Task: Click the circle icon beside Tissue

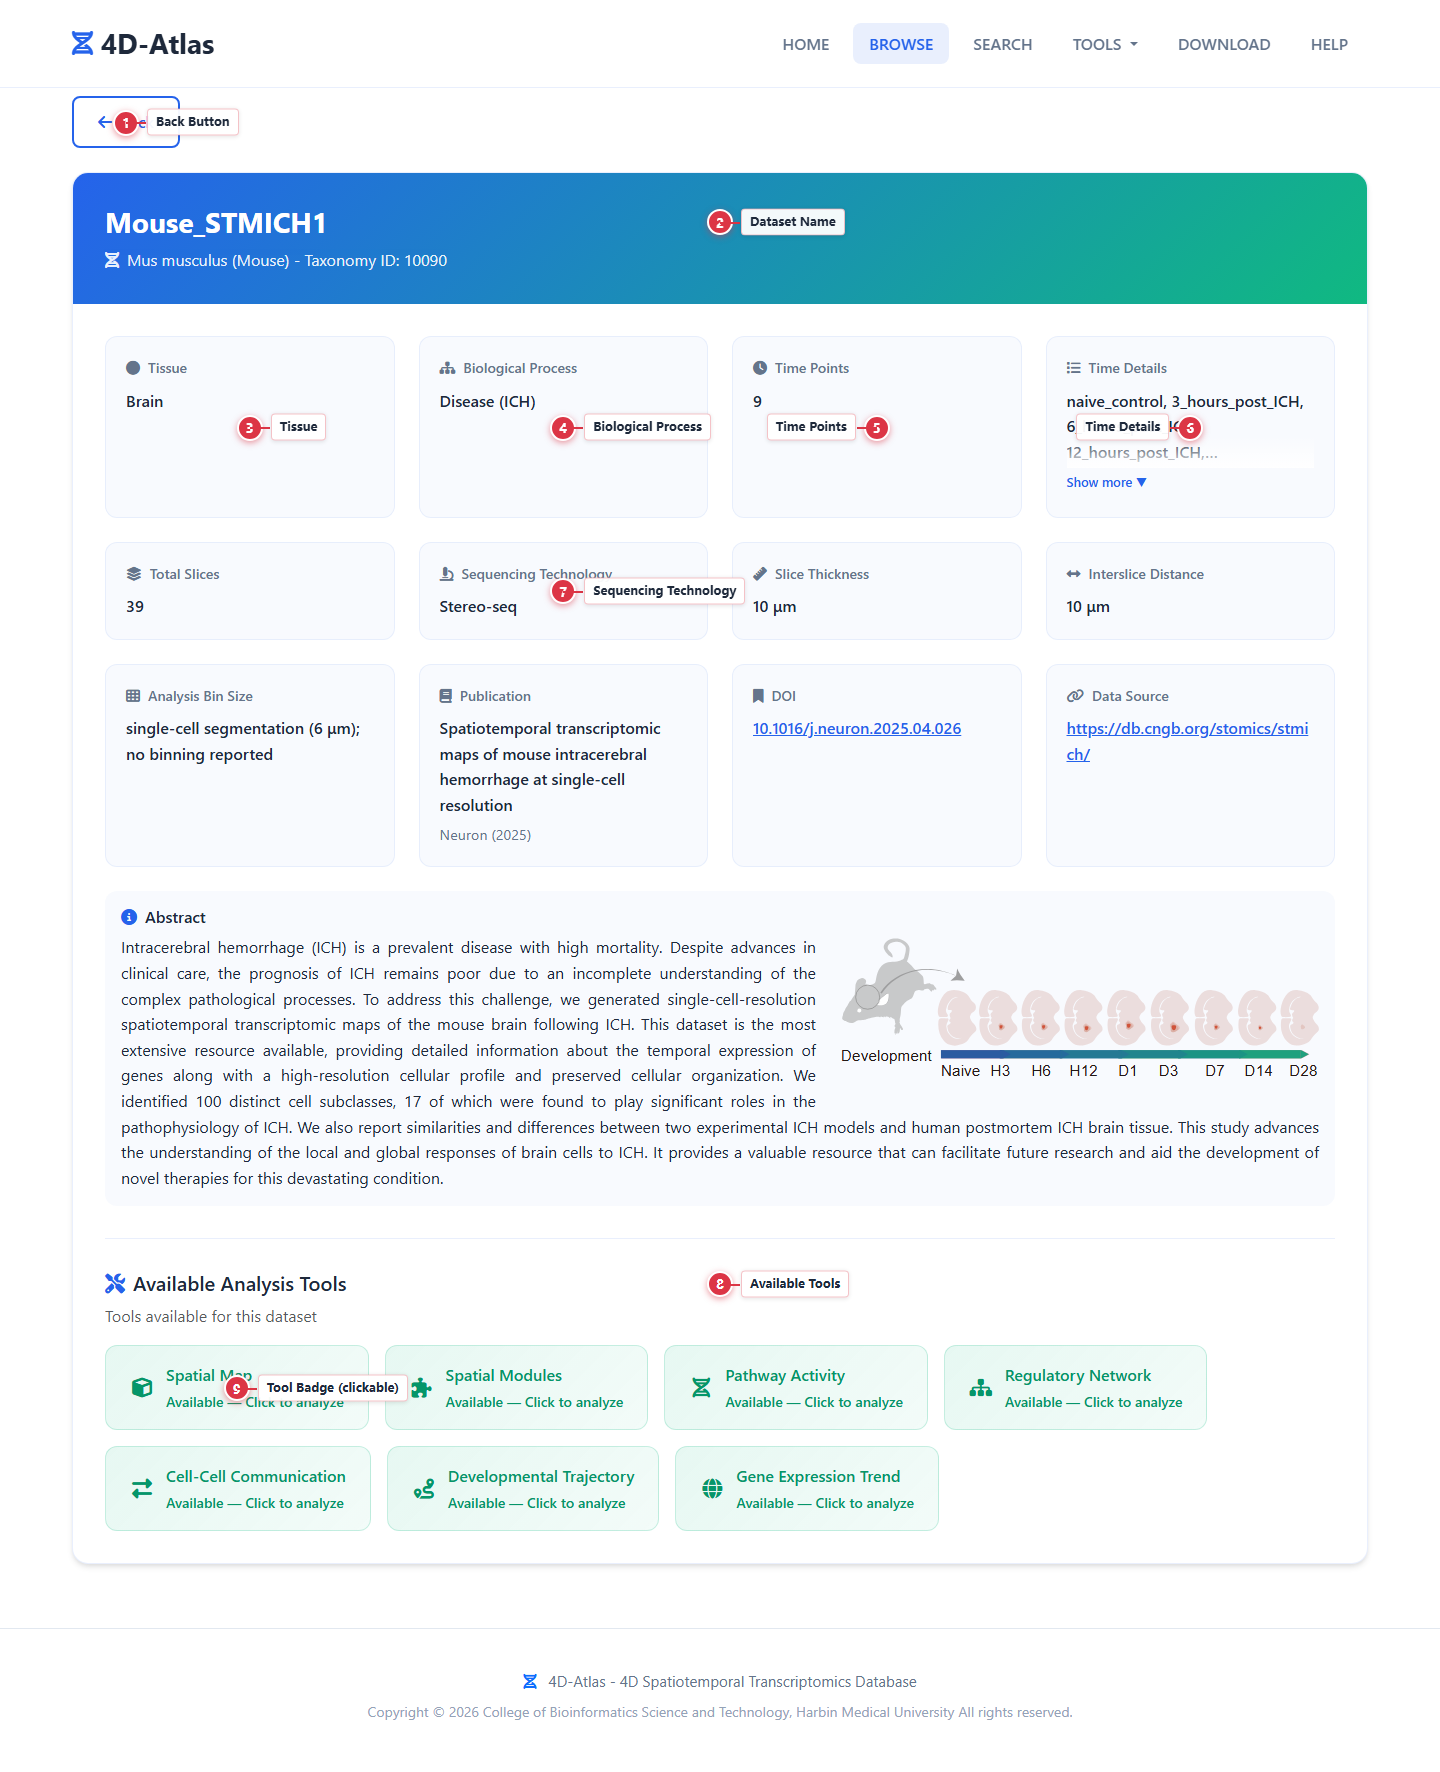Action: tap(133, 368)
